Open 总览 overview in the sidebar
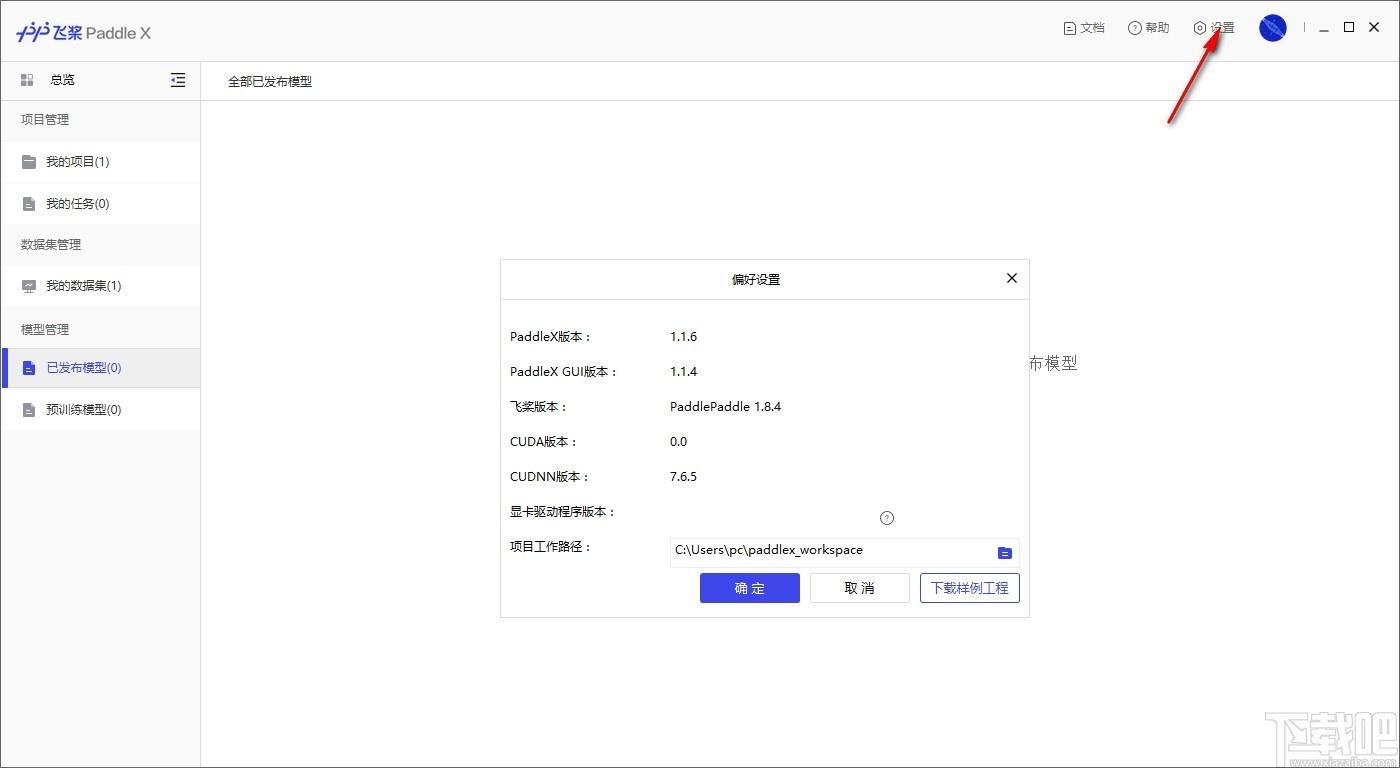Image resolution: width=1400 pixels, height=768 pixels. [63, 80]
